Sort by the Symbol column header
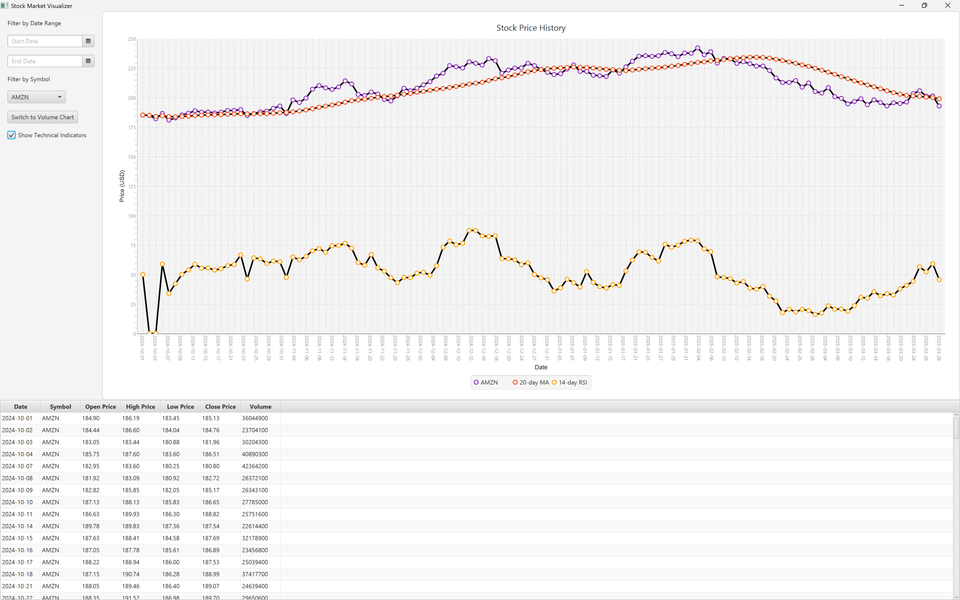Screen dimensions: 960x600 coord(61,407)
